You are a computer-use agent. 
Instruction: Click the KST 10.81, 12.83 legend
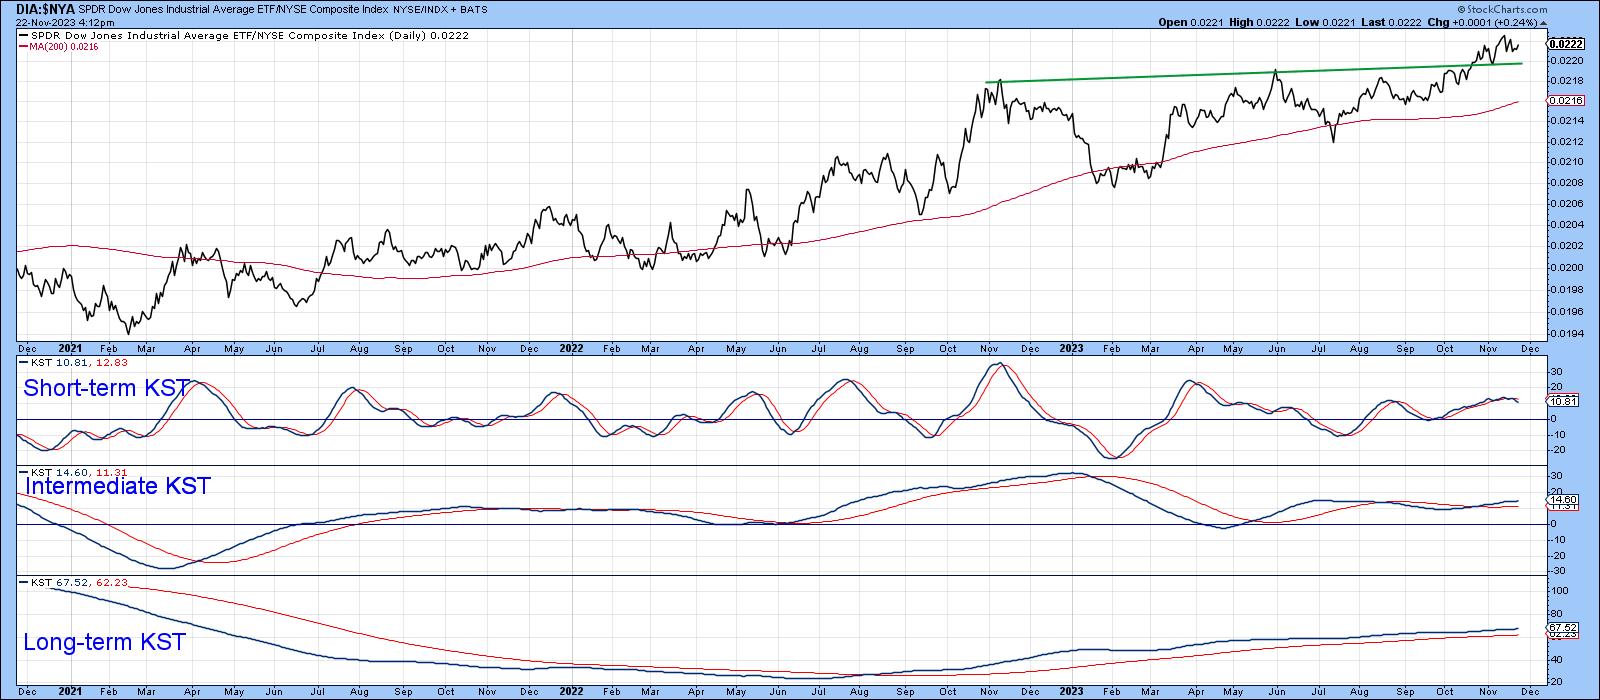74,361
